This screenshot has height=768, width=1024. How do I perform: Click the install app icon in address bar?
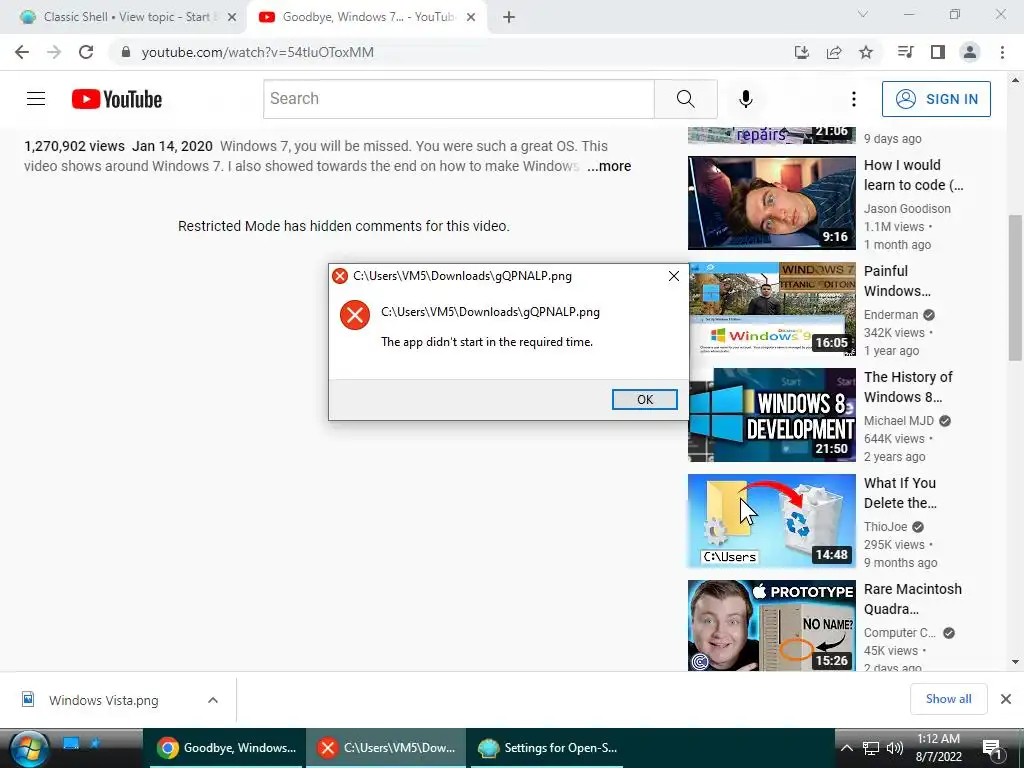(802, 52)
